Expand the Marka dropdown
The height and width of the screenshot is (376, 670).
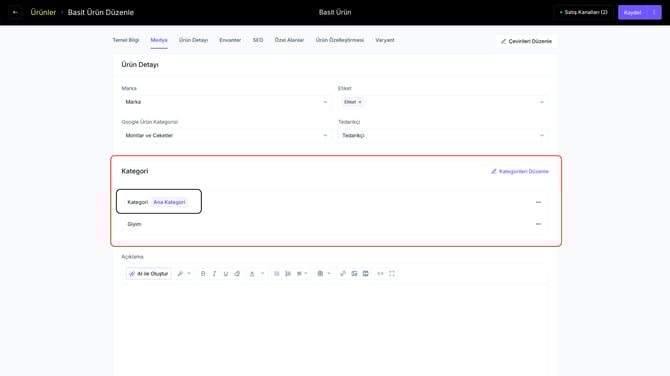point(226,102)
